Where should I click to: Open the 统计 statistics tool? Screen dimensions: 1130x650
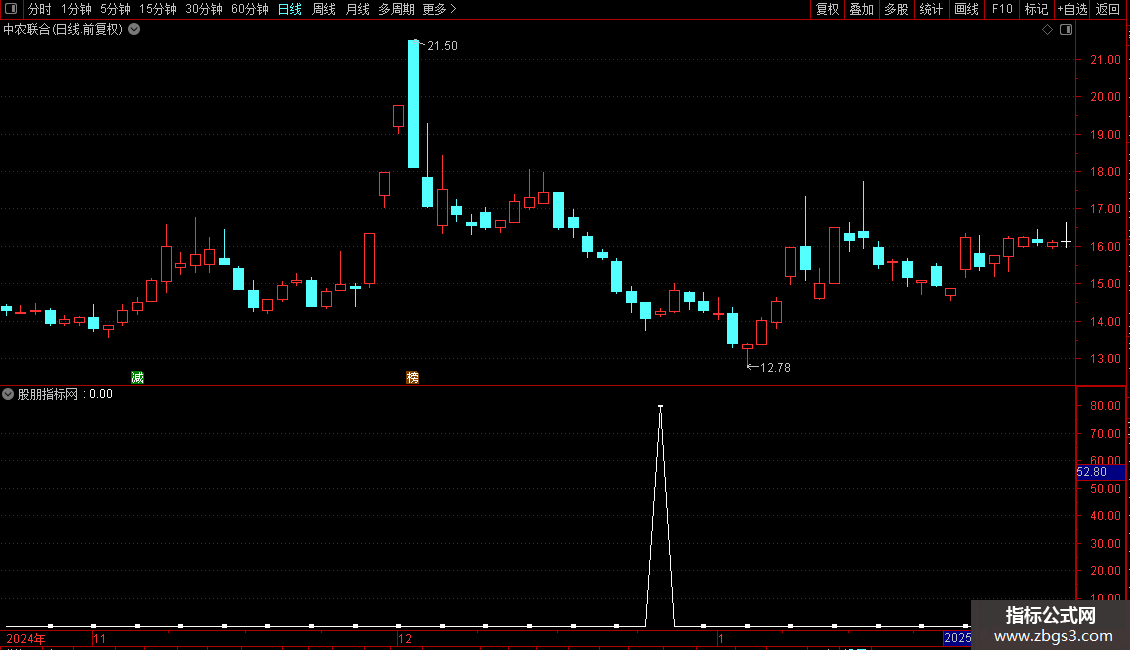[931, 9]
